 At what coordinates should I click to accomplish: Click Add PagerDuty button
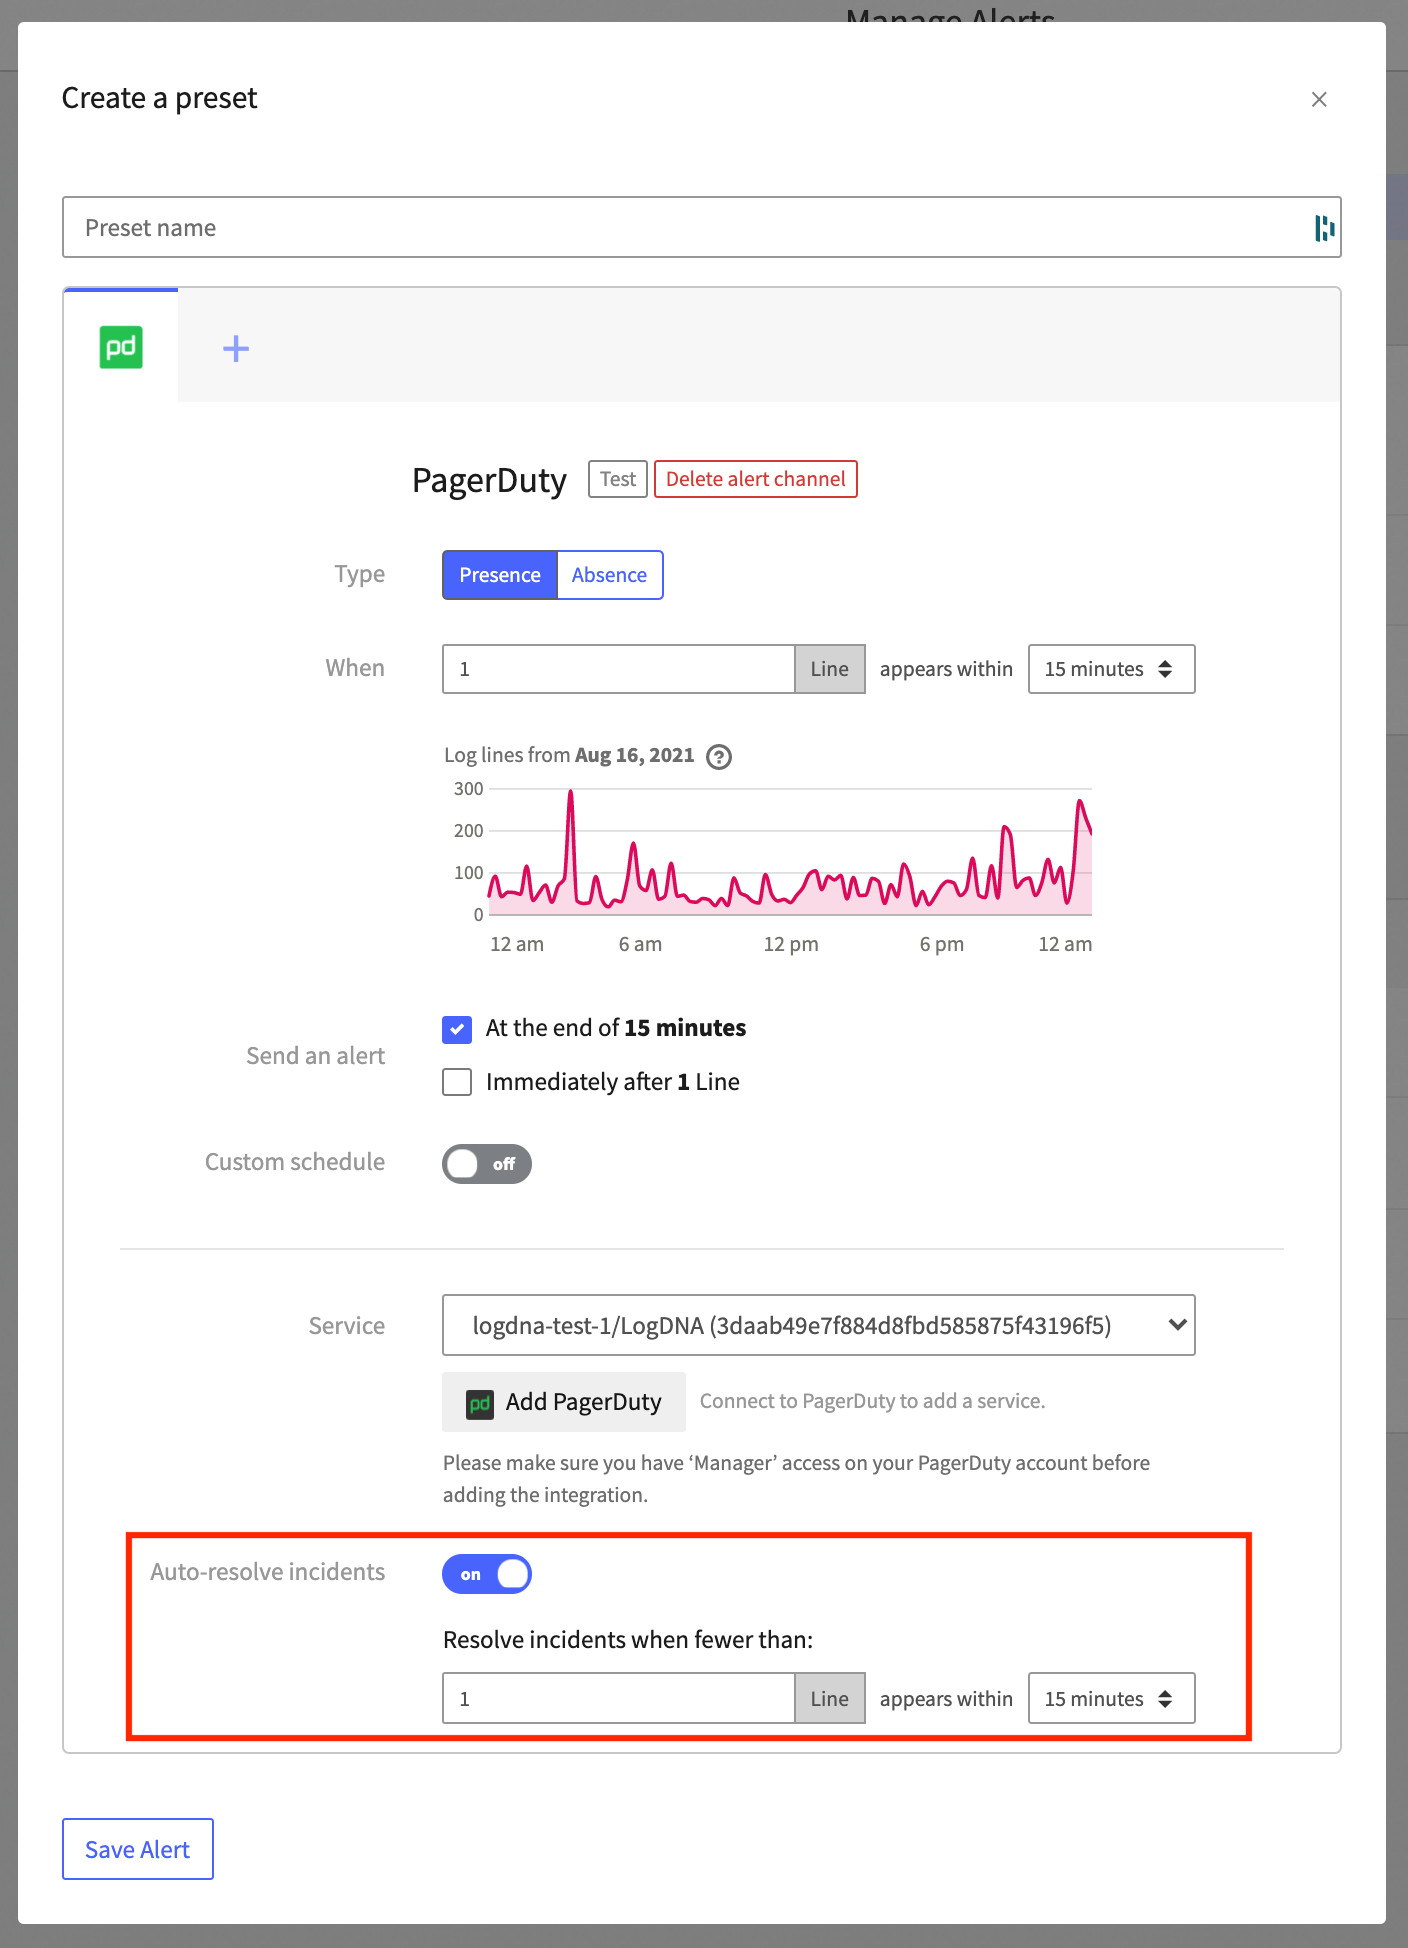tap(564, 1402)
